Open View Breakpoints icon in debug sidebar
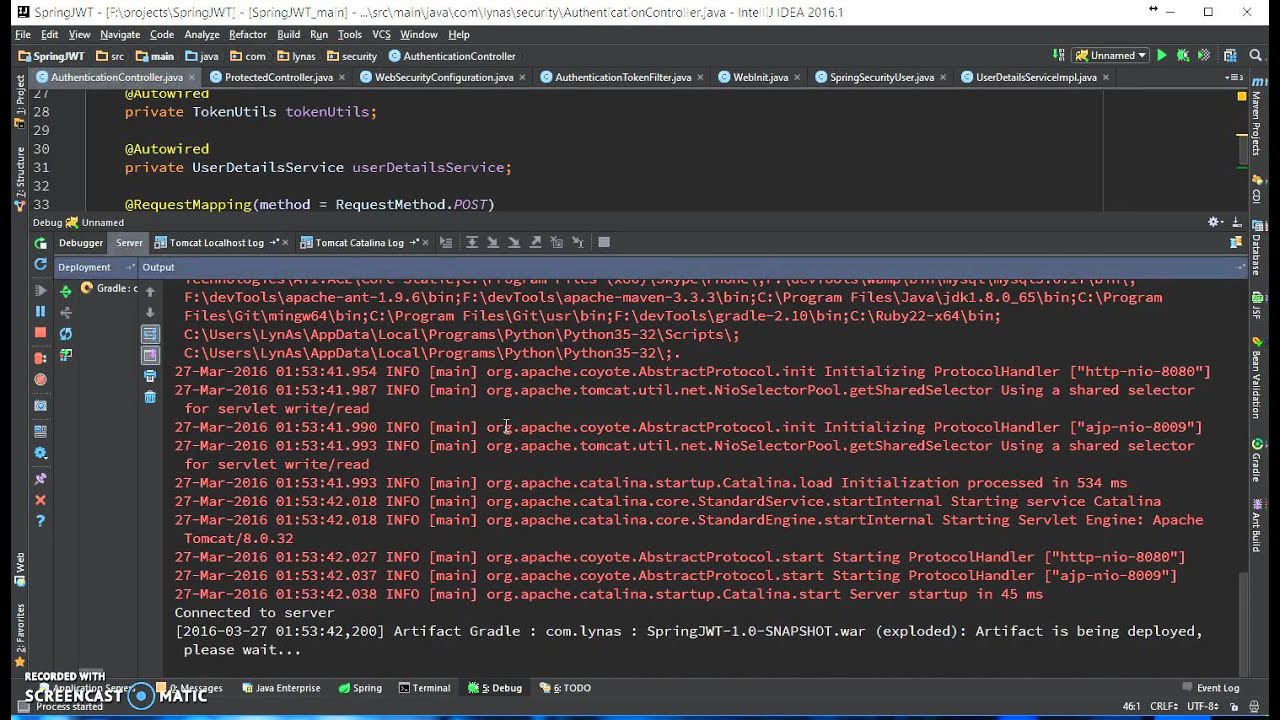Image resolution: width=1280 pixels, height=720 pixels. click(x=40, y=358)
